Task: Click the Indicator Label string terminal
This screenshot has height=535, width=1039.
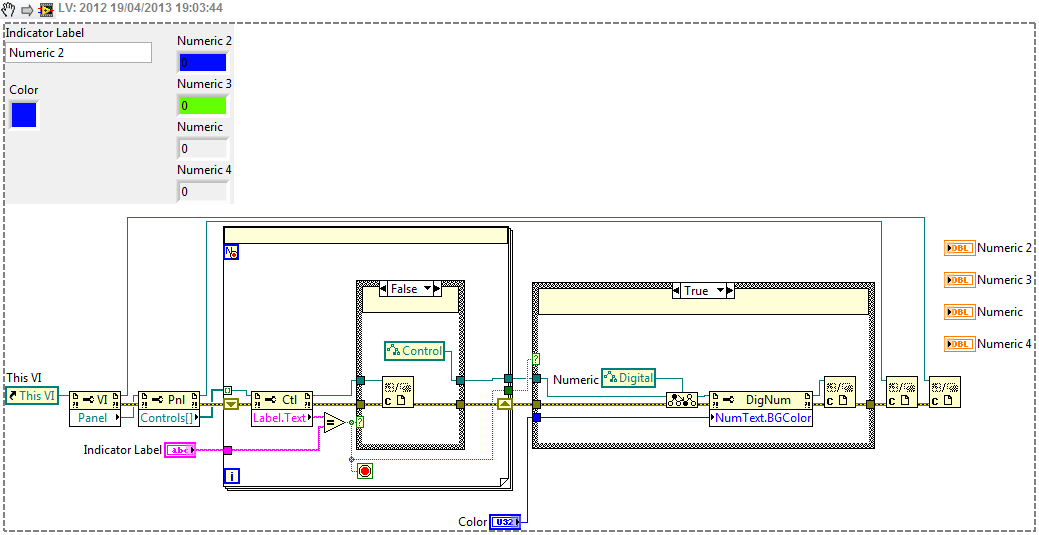Action: click(180, 450)
